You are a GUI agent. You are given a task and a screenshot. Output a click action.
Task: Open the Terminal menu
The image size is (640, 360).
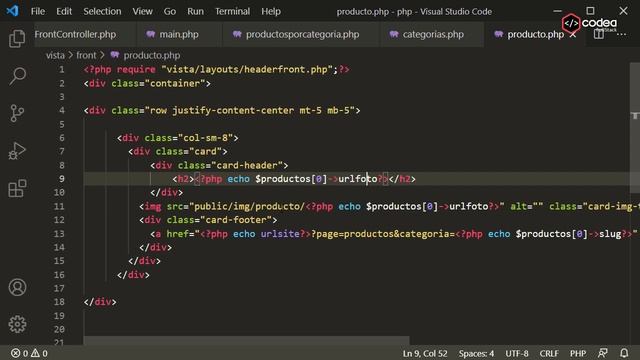click(232, 11)
